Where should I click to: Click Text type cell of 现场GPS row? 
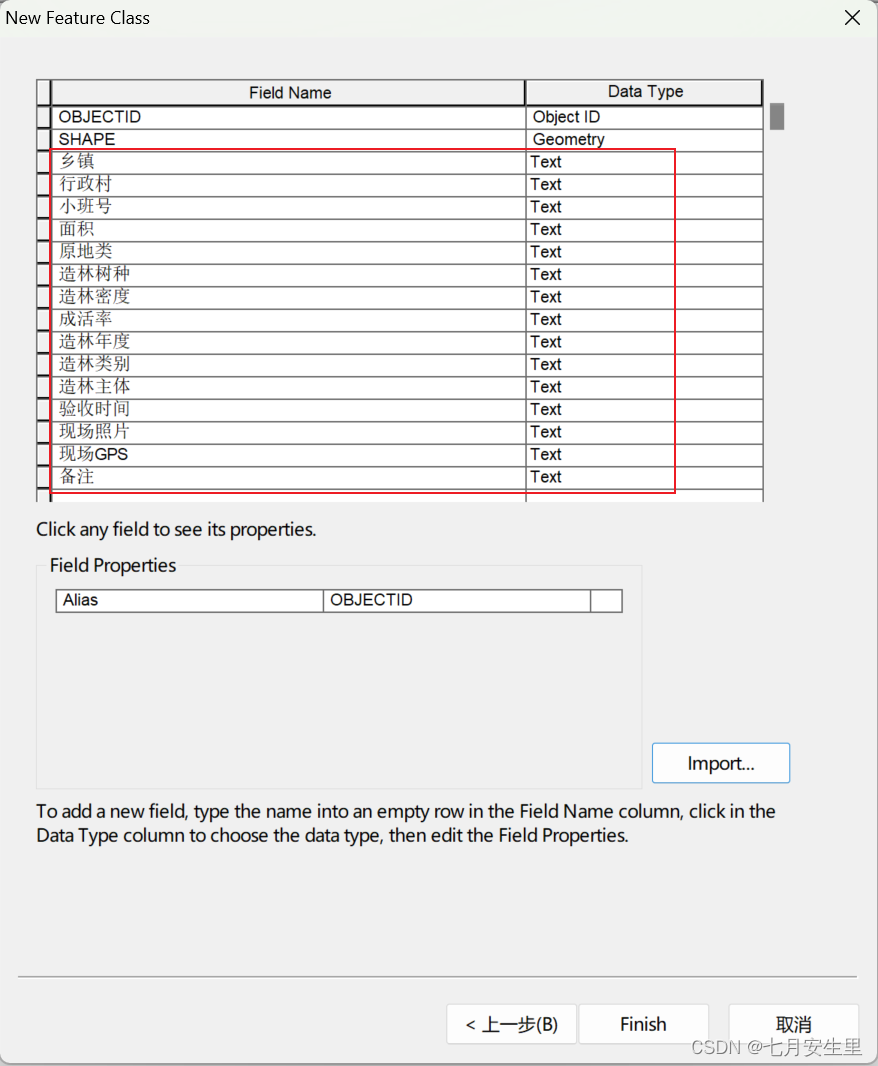coord(644,453)
